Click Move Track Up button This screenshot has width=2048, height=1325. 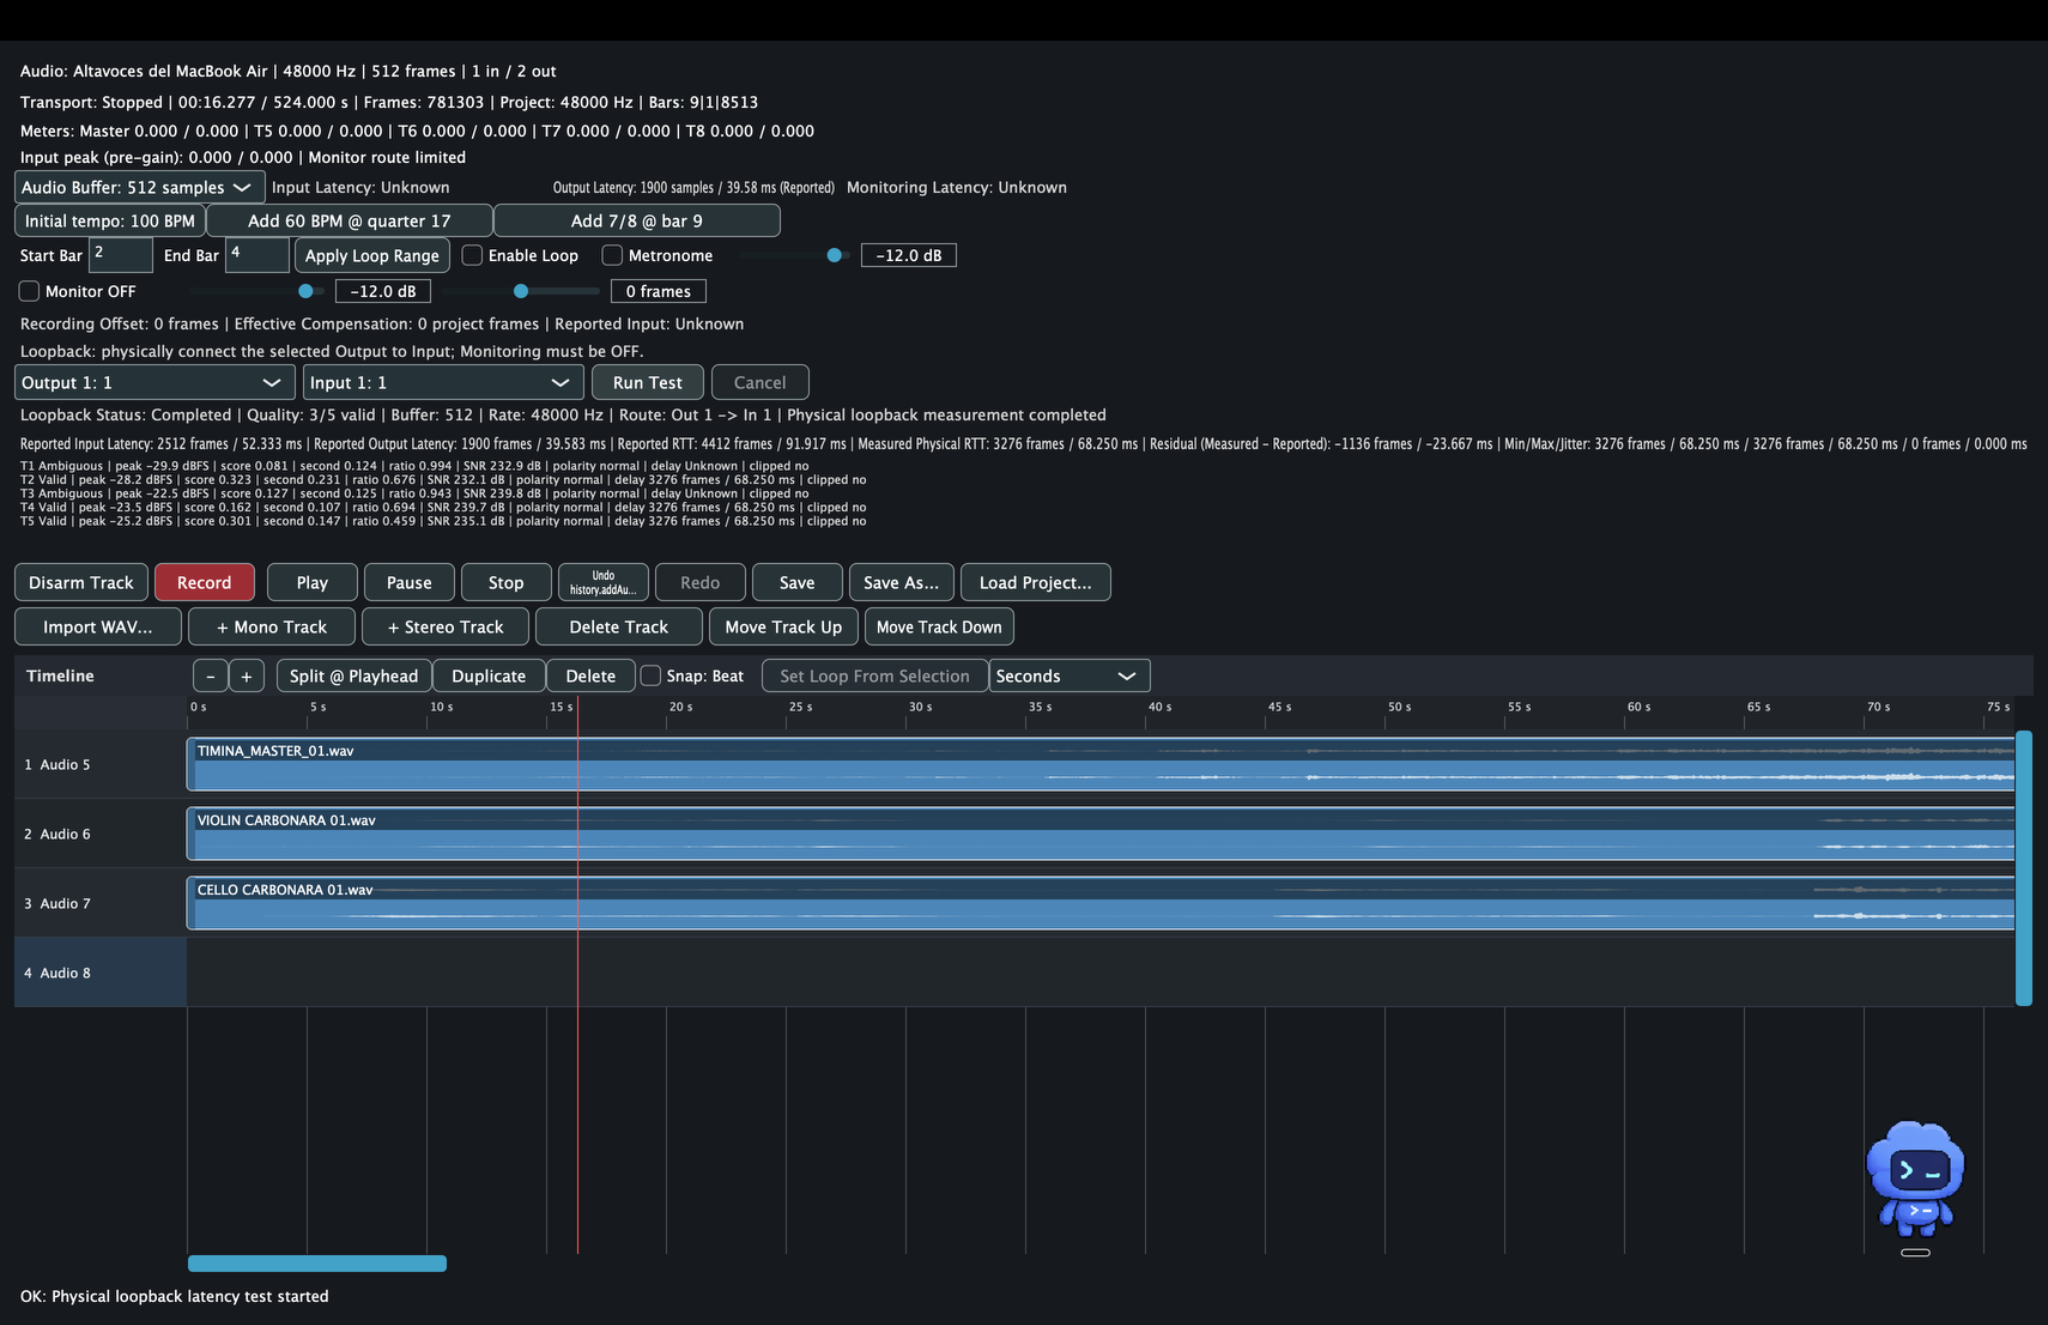(783, 627)
